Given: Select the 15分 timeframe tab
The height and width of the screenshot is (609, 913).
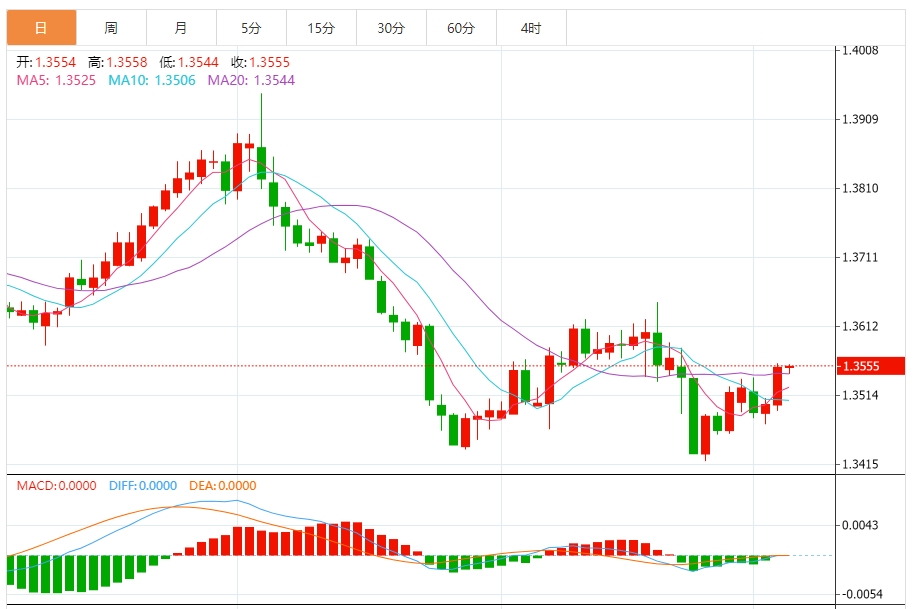Looking at the screenshot, I should coord(321,28).
